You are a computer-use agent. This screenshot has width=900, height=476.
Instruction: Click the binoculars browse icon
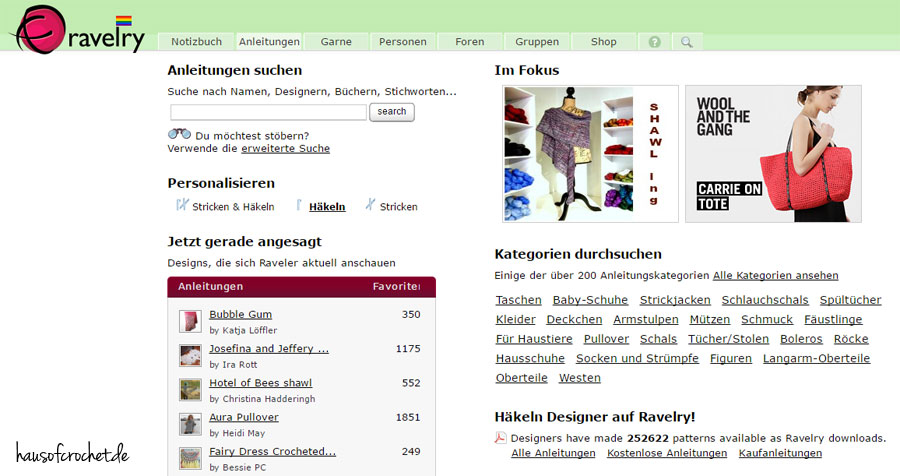click(x=179, y=135)
